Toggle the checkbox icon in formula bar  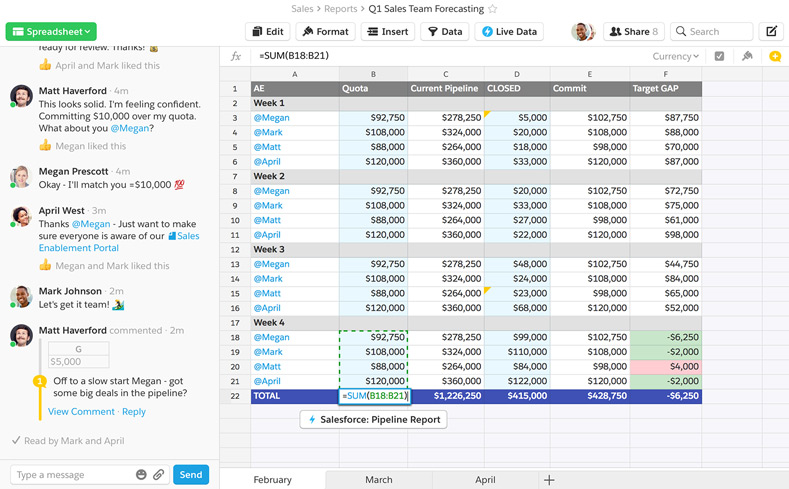(719, 57)
